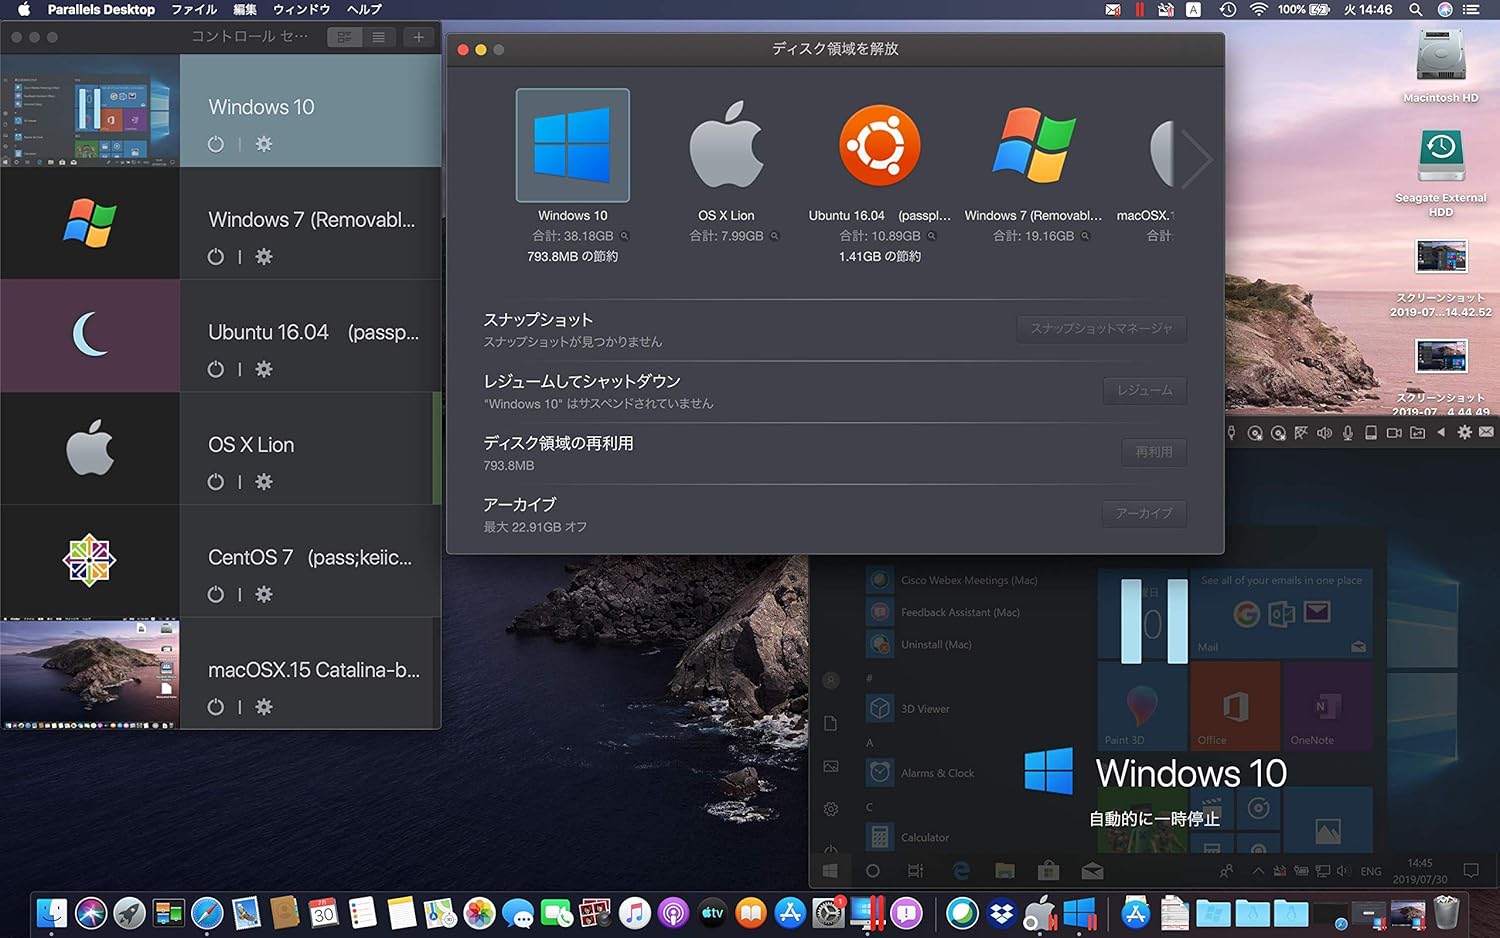Open the Seagate External HDD desktop icon

click(1440, 158)
